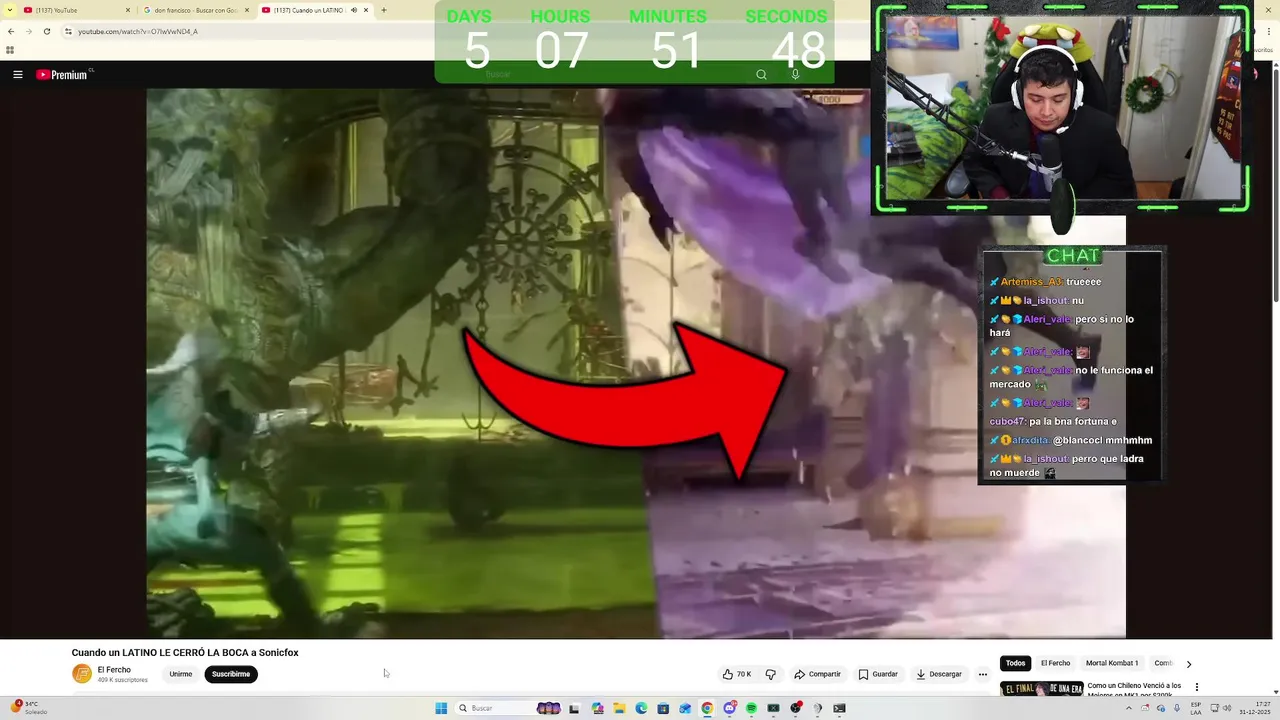Dislike the video with thumbs-down icon

click(x=770, y=674)
